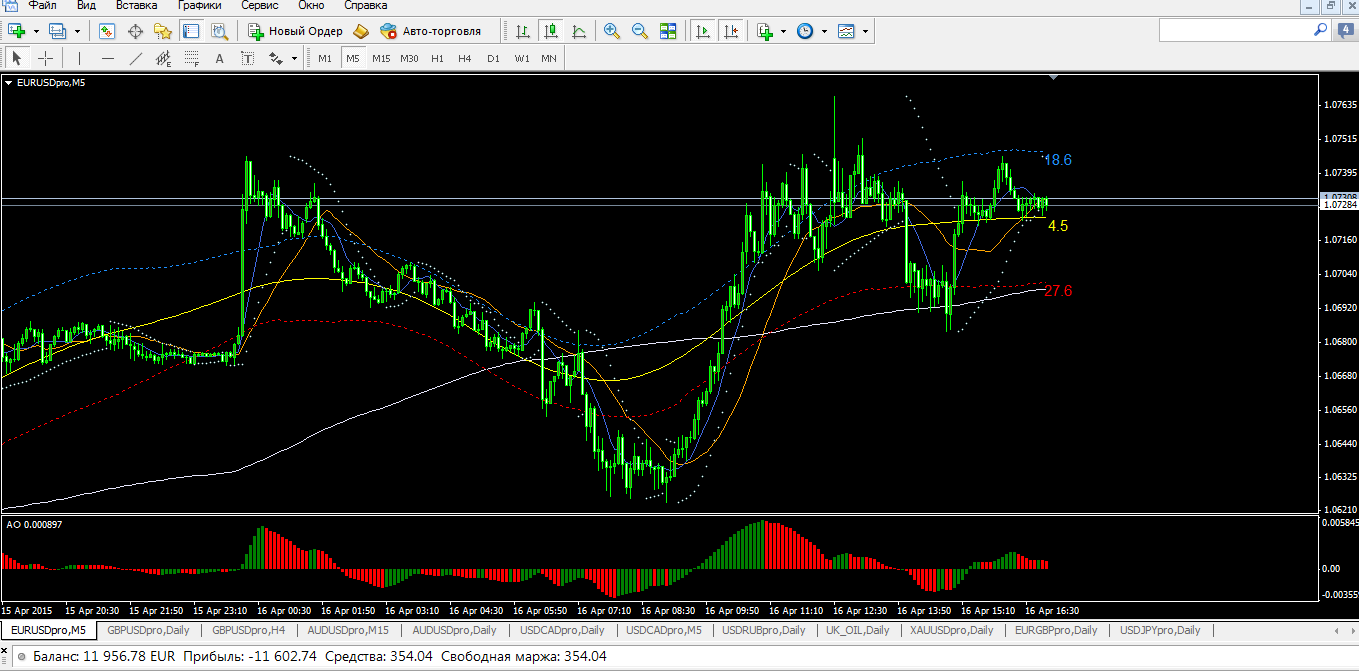Open the New Chart dropdown arrow
This screenshot has height=671, width=1359.
click(x=36, y=31)
